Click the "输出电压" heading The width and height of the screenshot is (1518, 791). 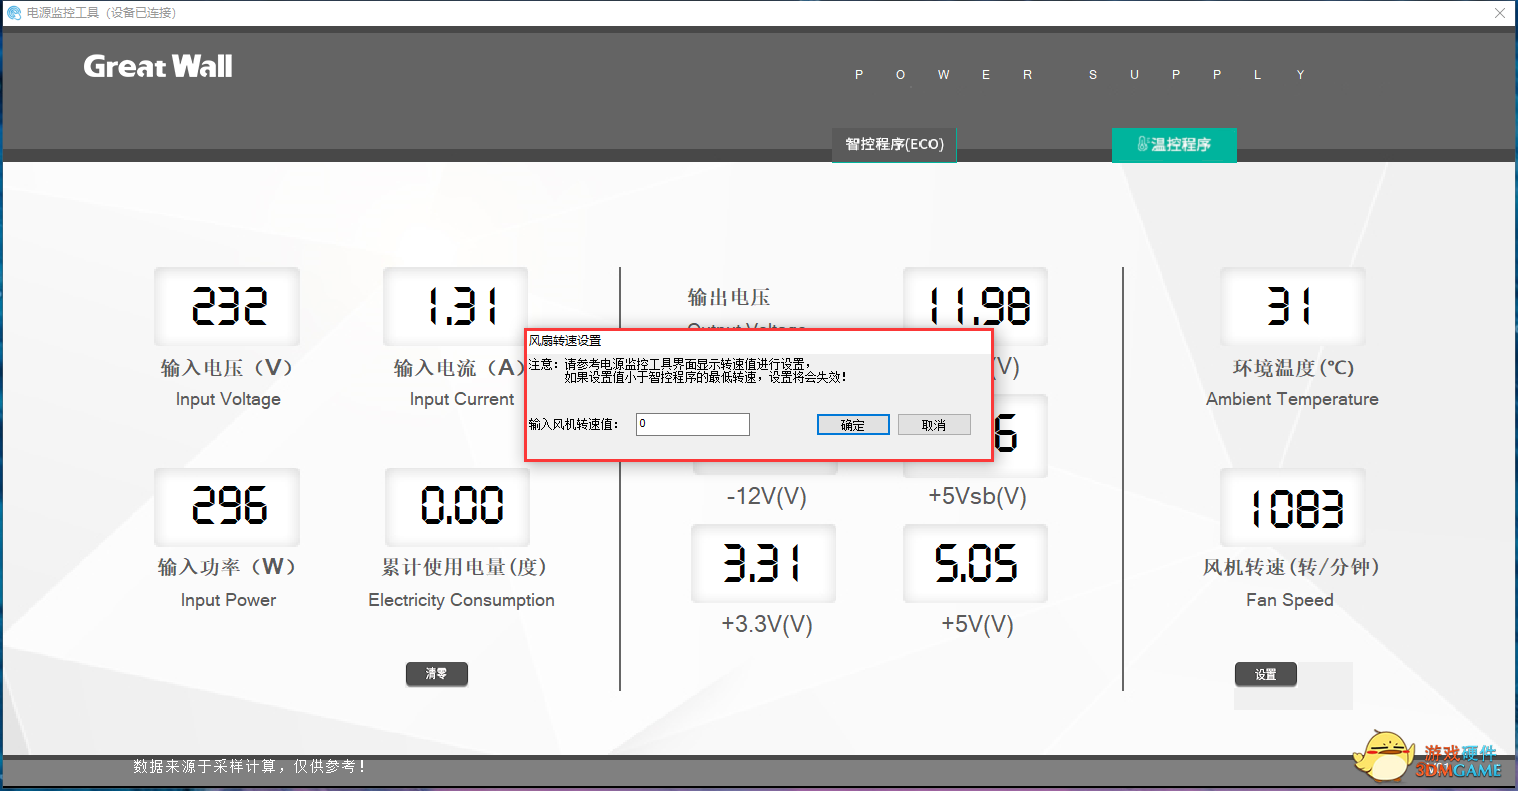click(729, 297)
